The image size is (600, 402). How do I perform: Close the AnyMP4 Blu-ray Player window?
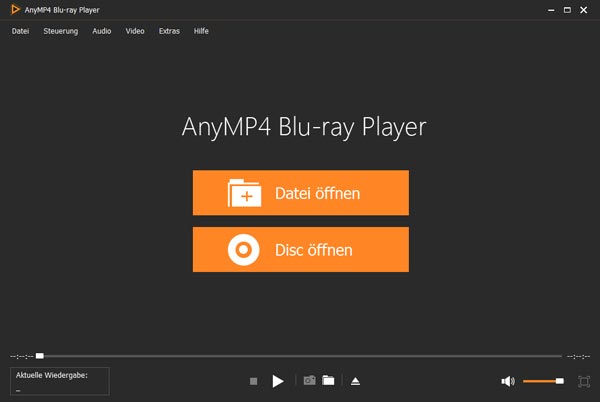(x=584, y=10)
